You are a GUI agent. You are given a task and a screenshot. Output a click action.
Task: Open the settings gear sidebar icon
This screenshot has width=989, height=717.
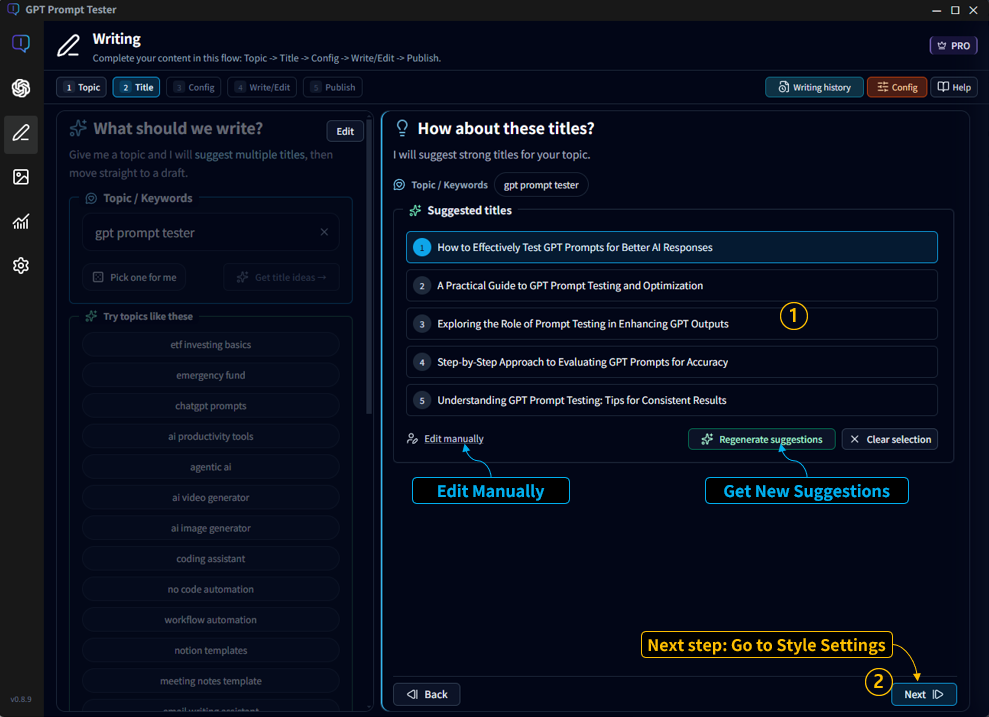(x=21, y=266)
